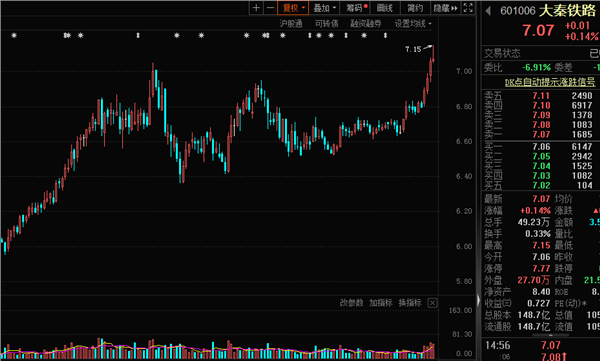Viewport: 600px width, 361px height.
Task: Click 改参数 to change indicator parameters
Action: click(351, 303)
